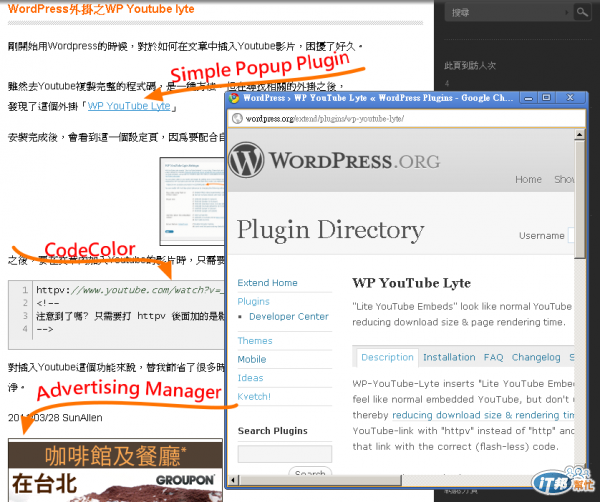Viewport: 600px width, 502px height.
Task: Click the Search button under Search Plugins
Action: click(310, 471)
